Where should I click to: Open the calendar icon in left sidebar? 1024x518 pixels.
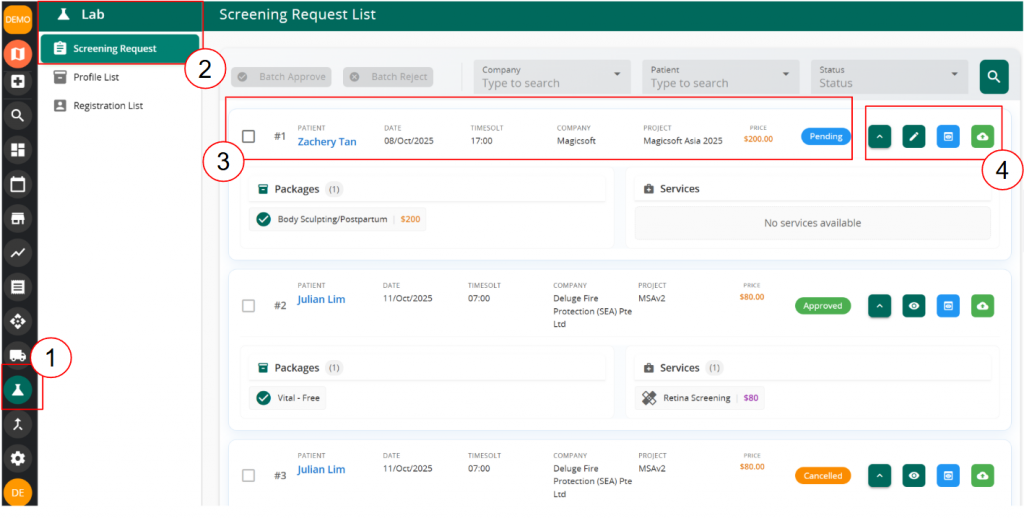tap(18, 184)
